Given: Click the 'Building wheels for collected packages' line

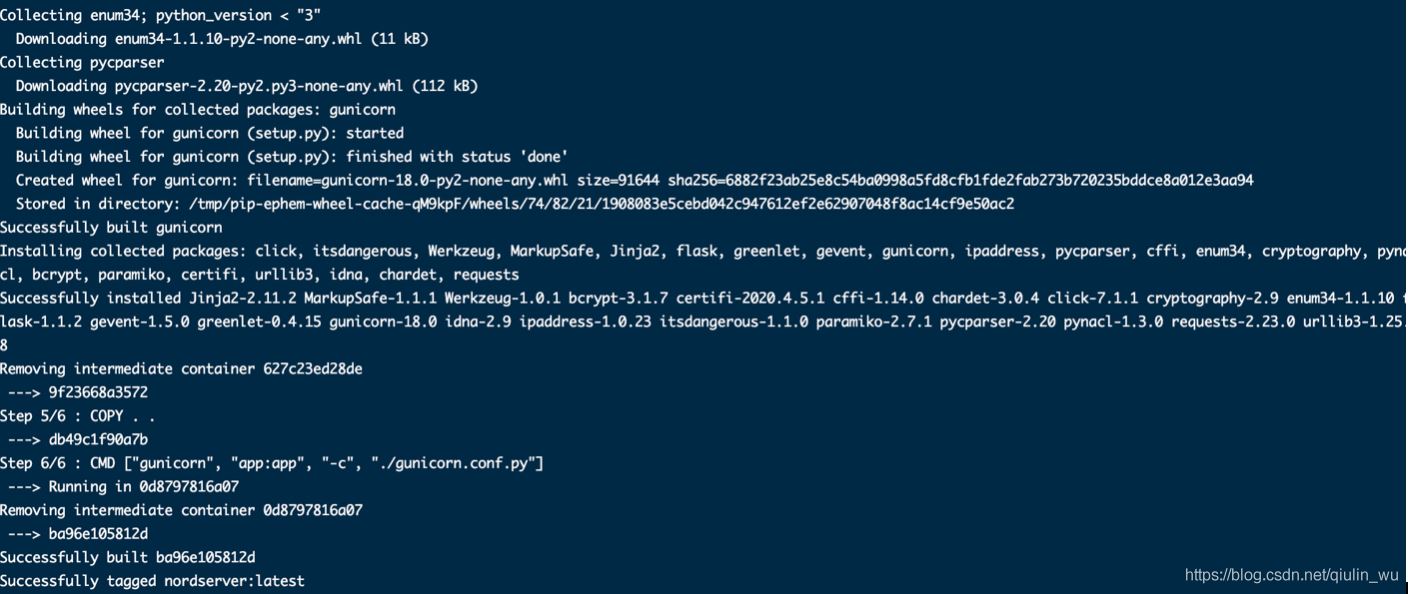Looking at the screenshot, I should click(x=197, y=110).
